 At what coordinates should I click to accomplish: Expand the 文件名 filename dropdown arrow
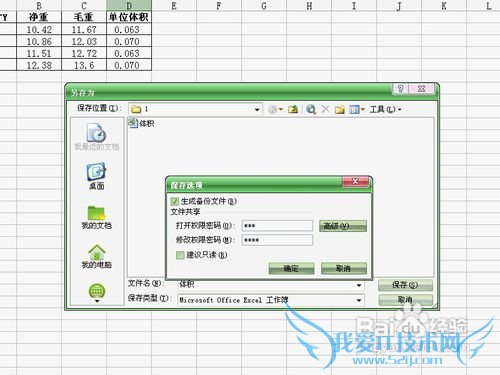click(359, 285)
